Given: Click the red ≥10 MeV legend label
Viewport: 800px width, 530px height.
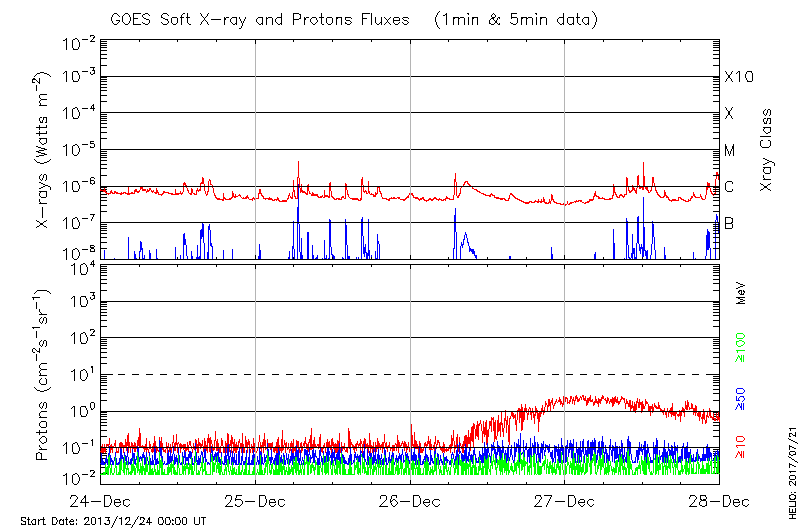Looking at the screenshot, I should pos(742,446).
